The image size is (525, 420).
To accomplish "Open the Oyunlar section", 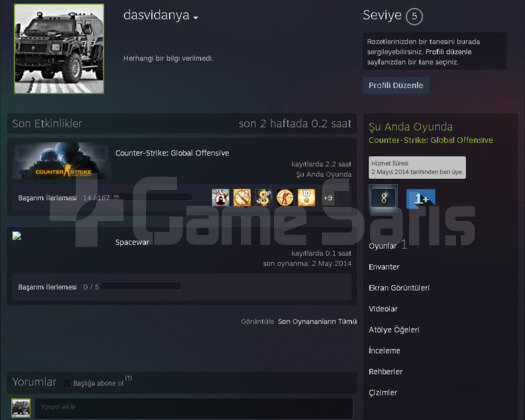I will tap(382, 246).
